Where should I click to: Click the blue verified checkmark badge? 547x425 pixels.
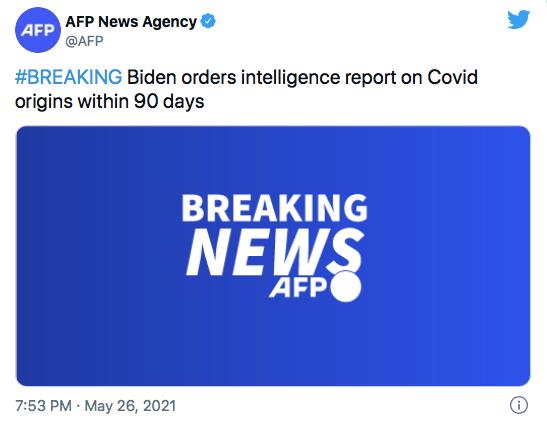208,21
